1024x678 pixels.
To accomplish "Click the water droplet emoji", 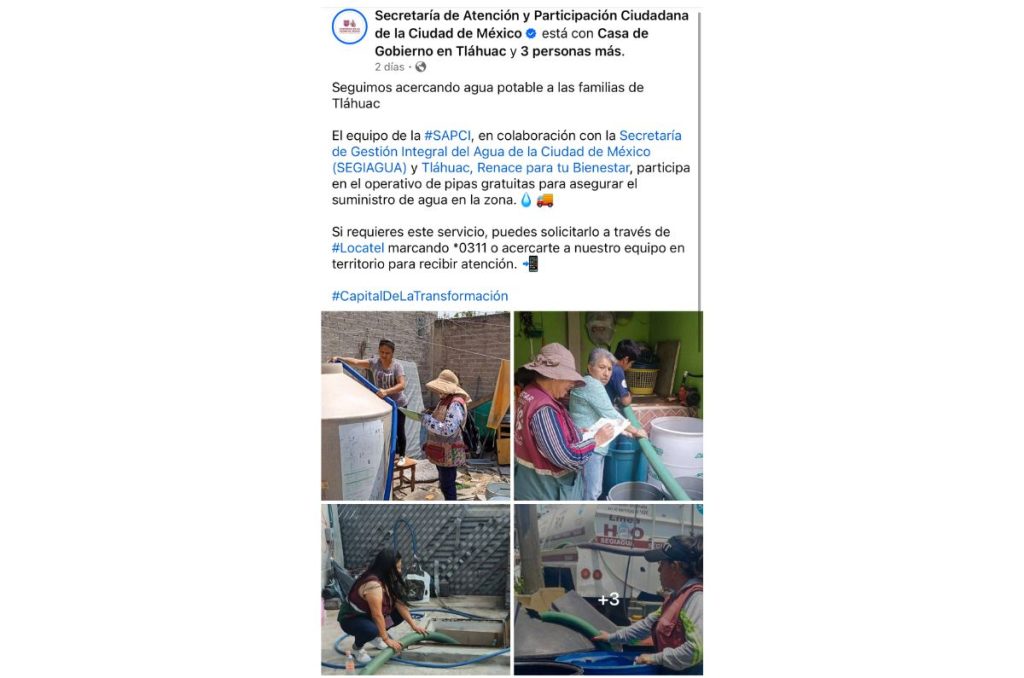I will (526, 200).
